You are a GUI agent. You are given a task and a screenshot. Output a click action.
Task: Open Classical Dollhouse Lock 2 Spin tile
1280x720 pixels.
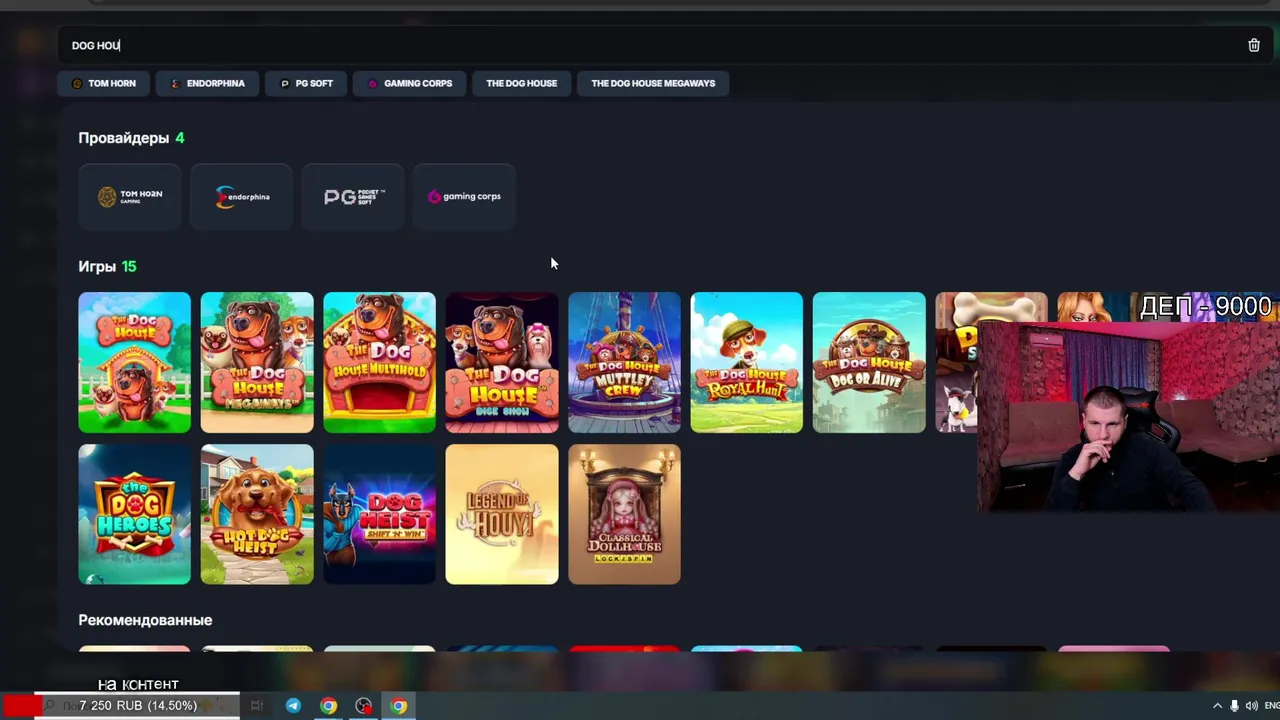click(625, 514)
